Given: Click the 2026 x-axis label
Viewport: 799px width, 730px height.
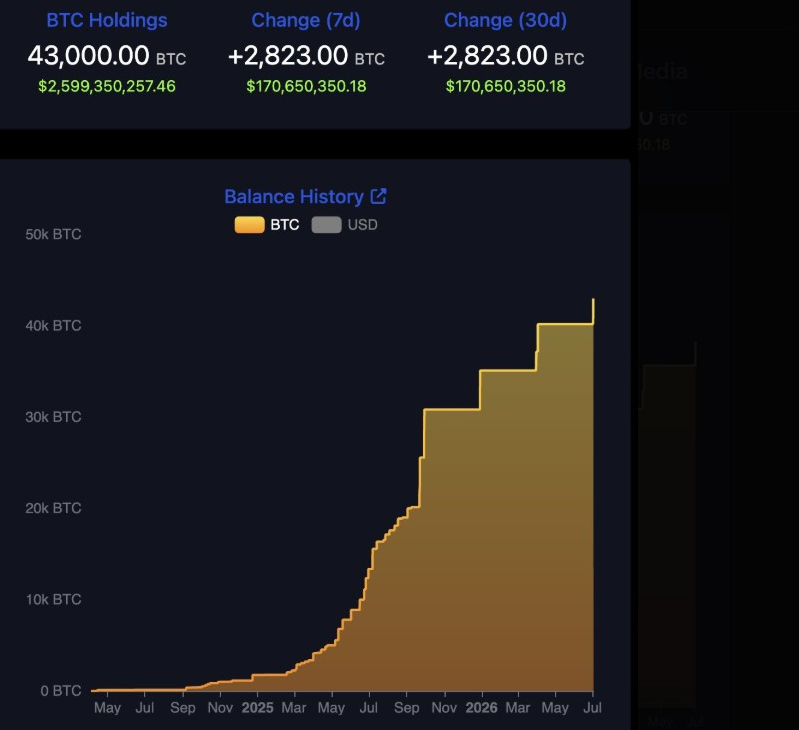Looking at the screenshot, I should point(482,708).
